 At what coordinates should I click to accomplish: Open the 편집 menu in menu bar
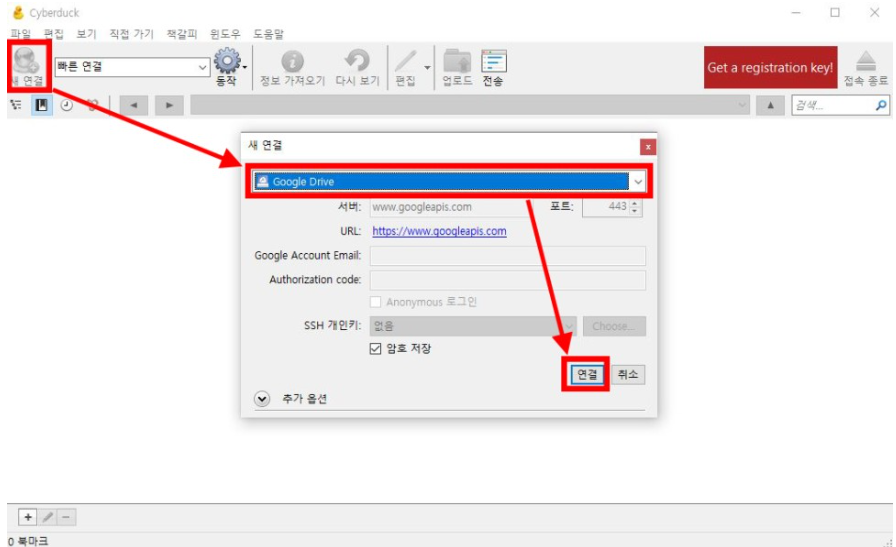pyautogui.click(x=53, y=34)
